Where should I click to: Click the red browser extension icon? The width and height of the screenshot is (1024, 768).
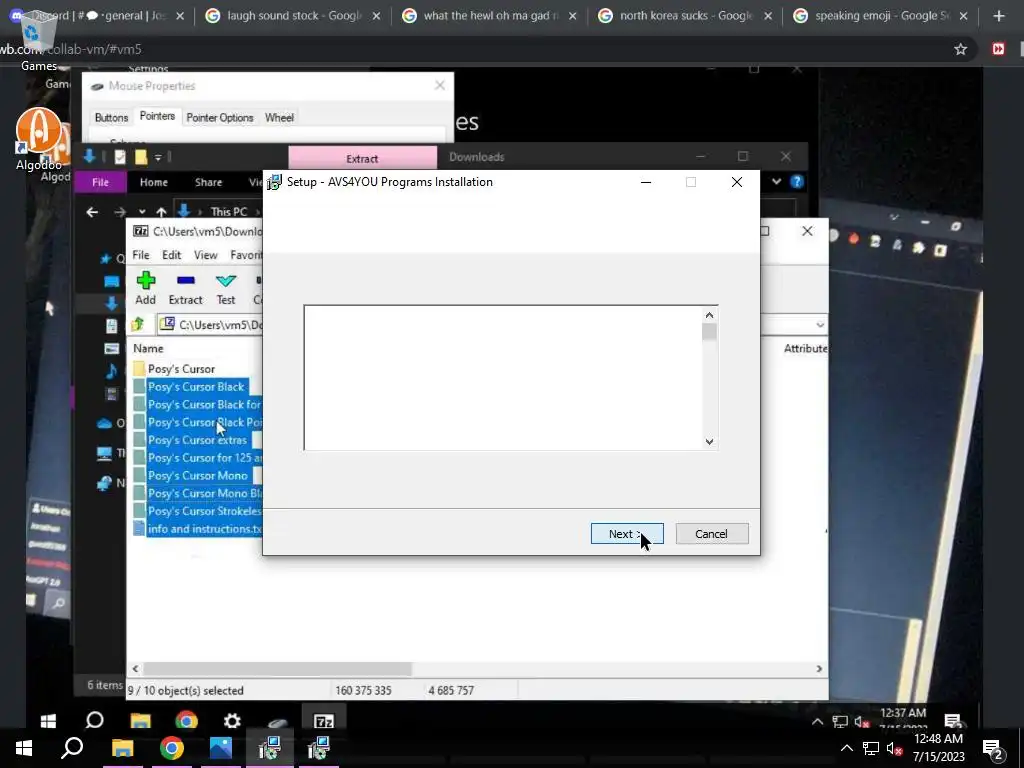pyautogui.click(x=998, y=49)
